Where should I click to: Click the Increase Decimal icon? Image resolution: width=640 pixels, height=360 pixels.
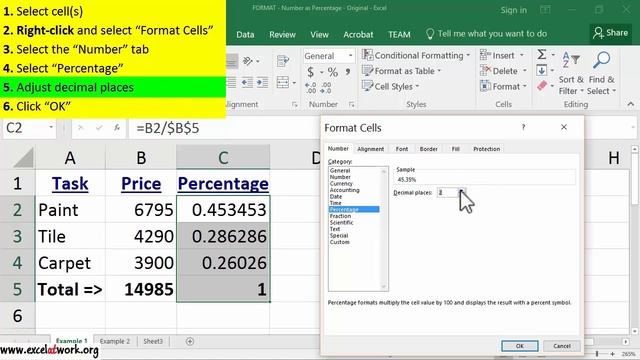tap(311, 88)
